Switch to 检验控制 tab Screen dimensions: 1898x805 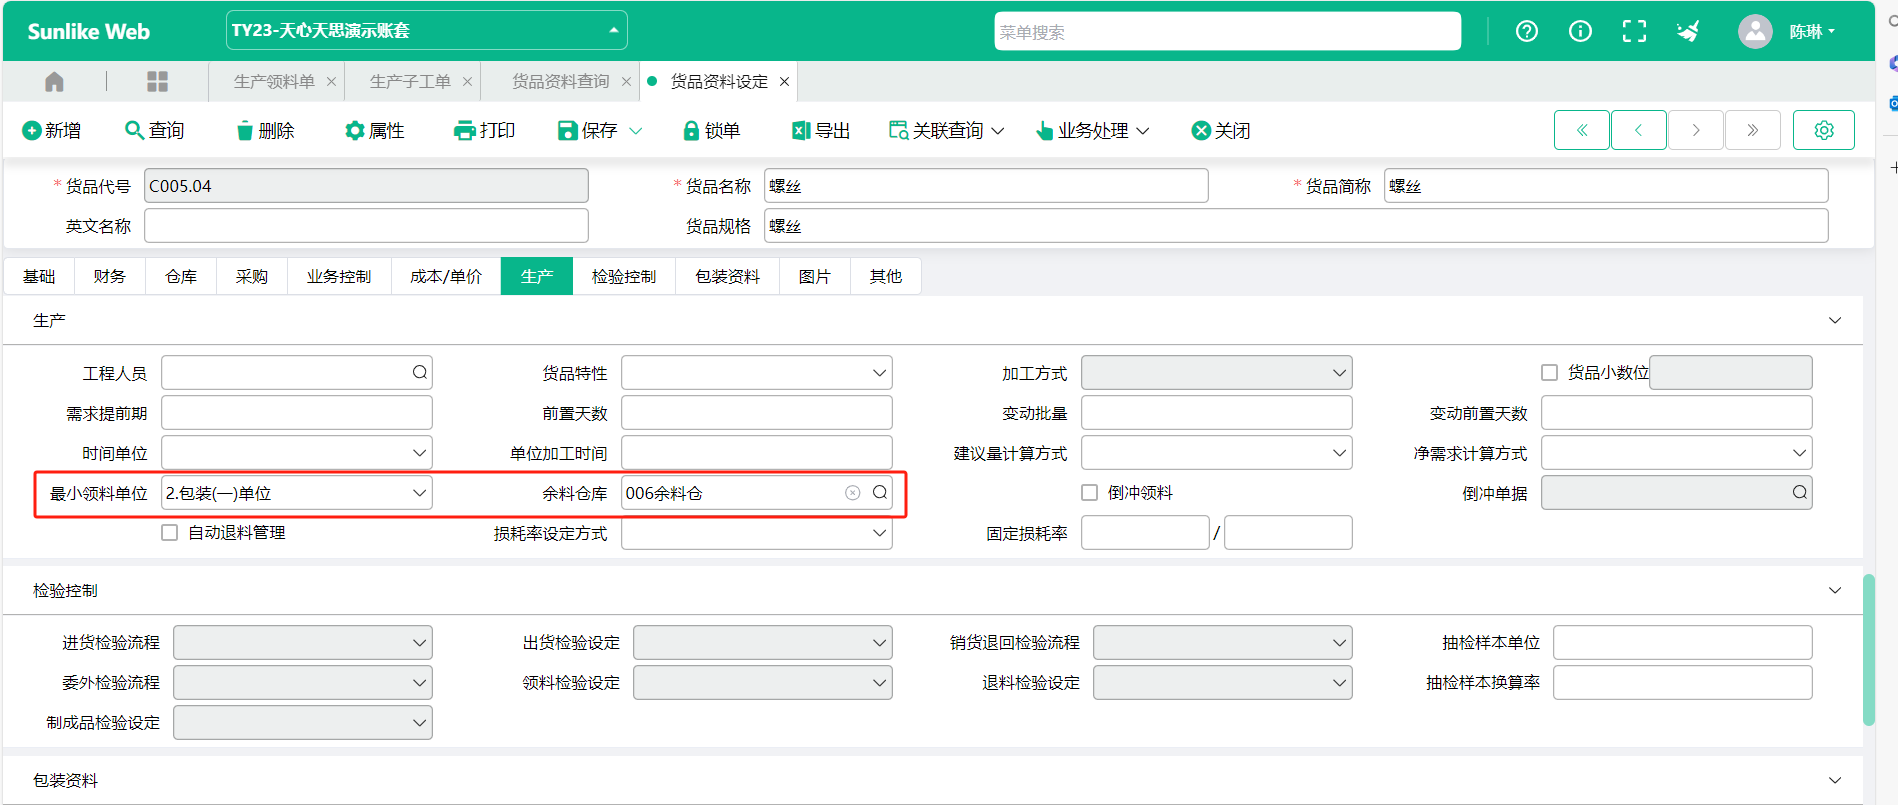(624, 276)
